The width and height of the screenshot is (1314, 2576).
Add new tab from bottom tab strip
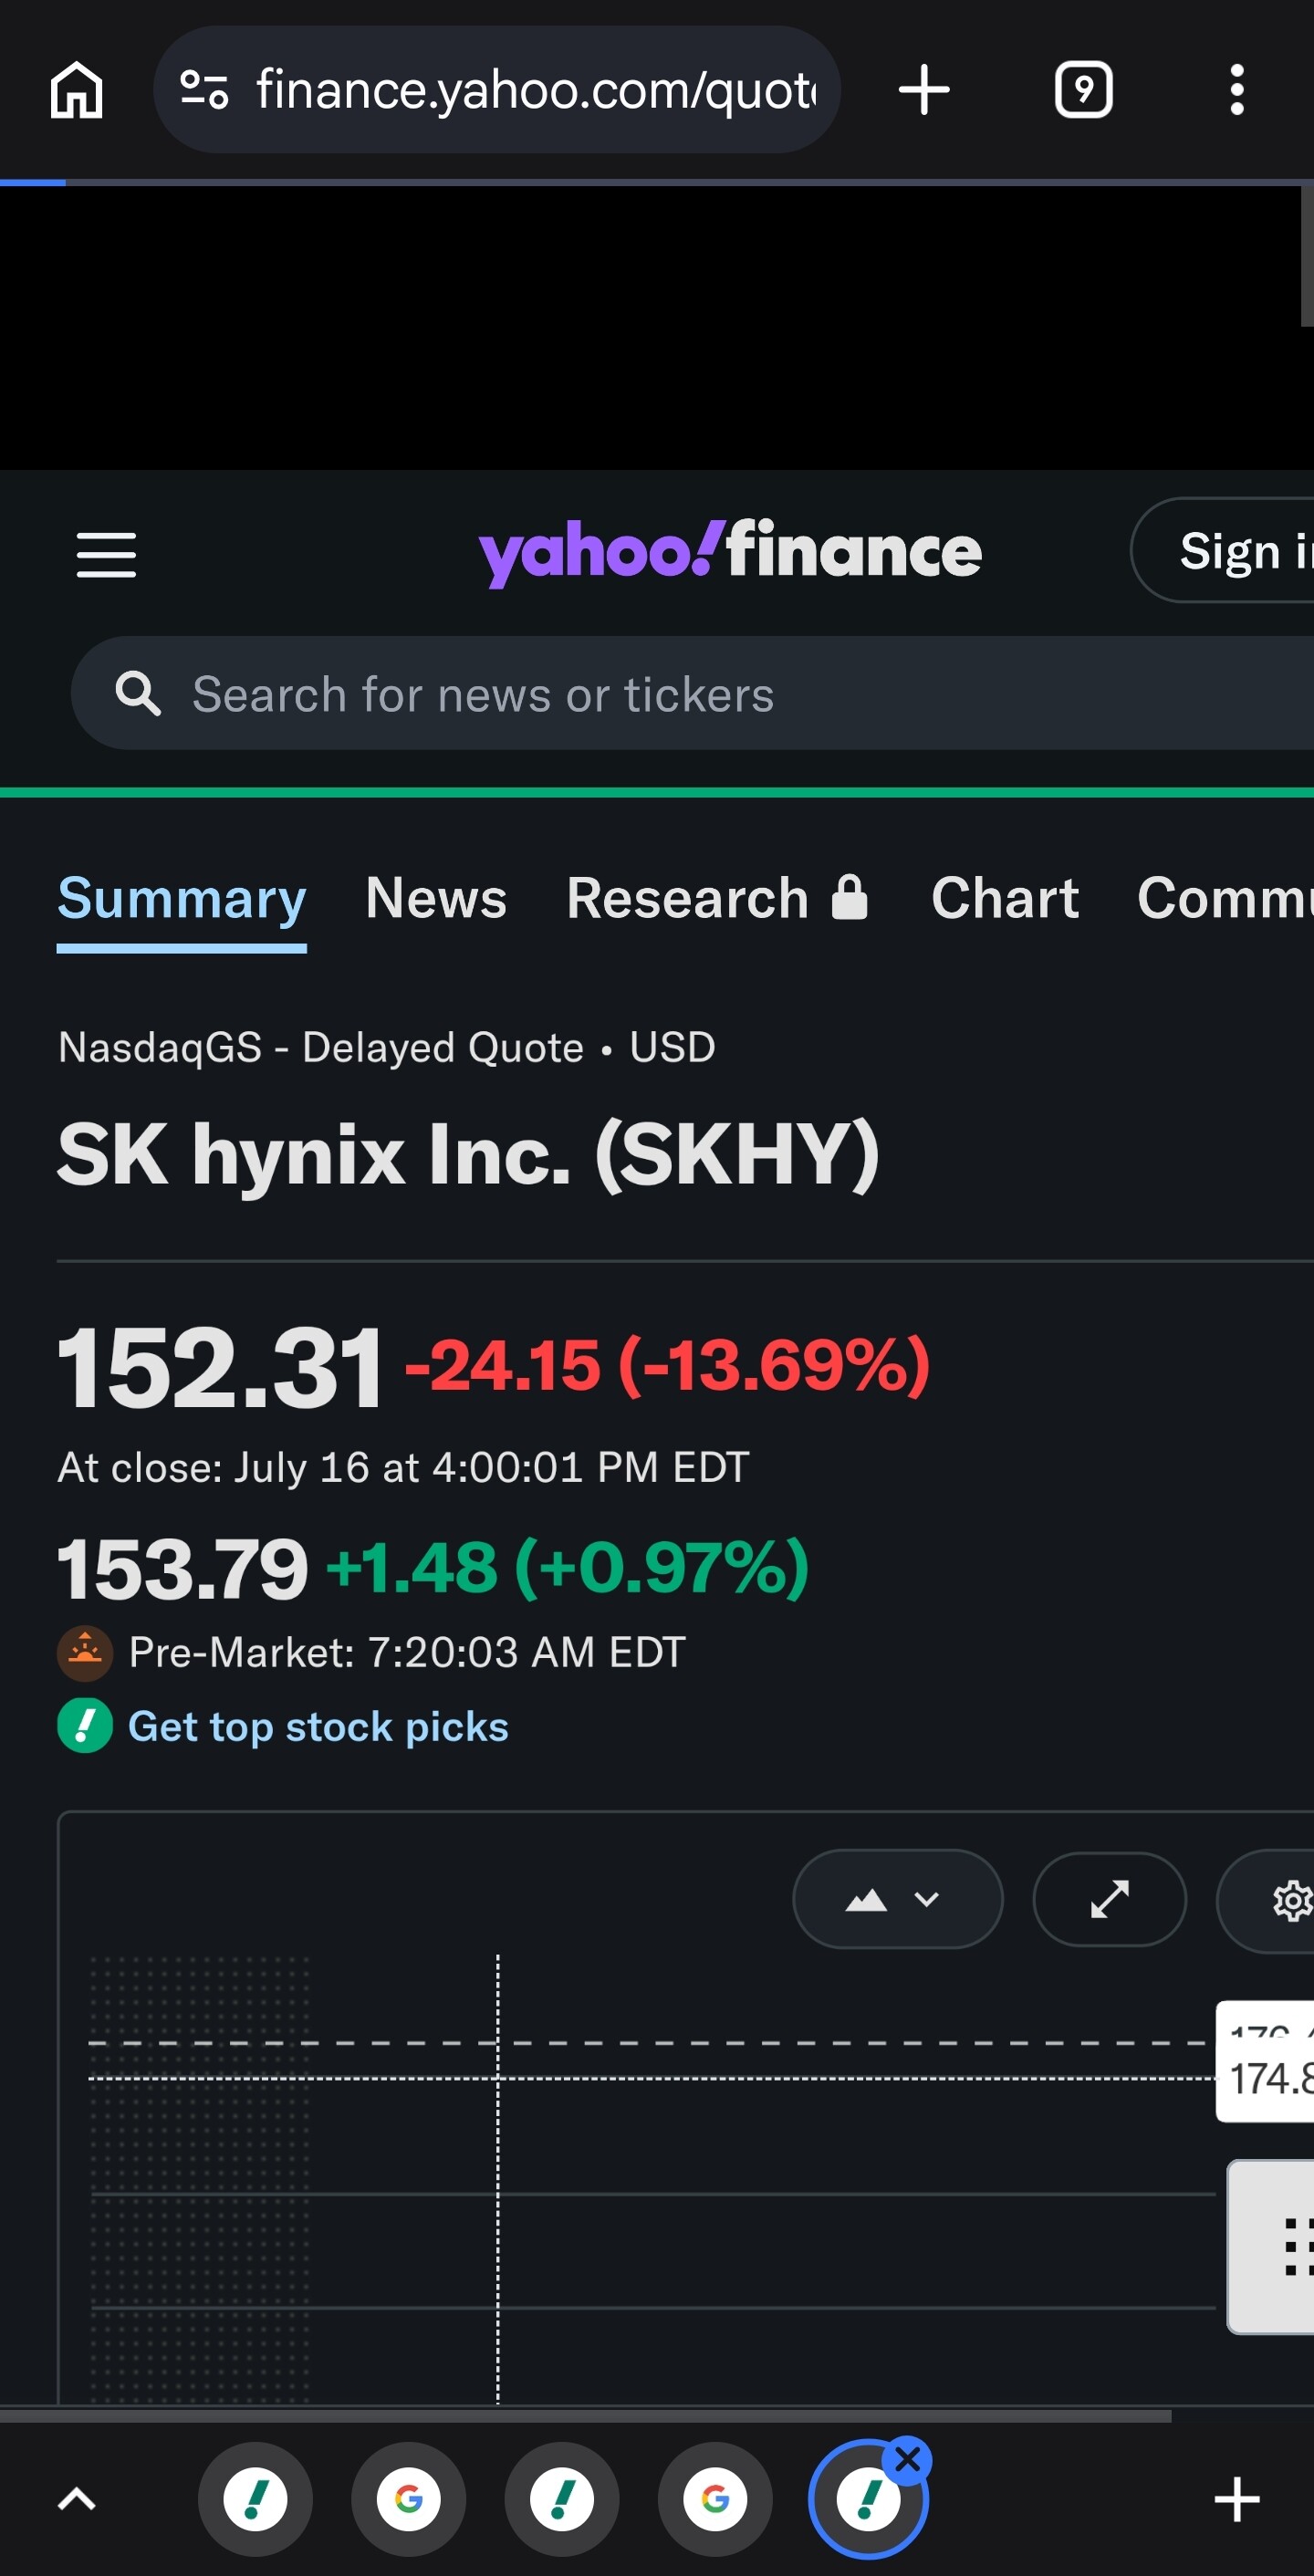(1237, 2500)
